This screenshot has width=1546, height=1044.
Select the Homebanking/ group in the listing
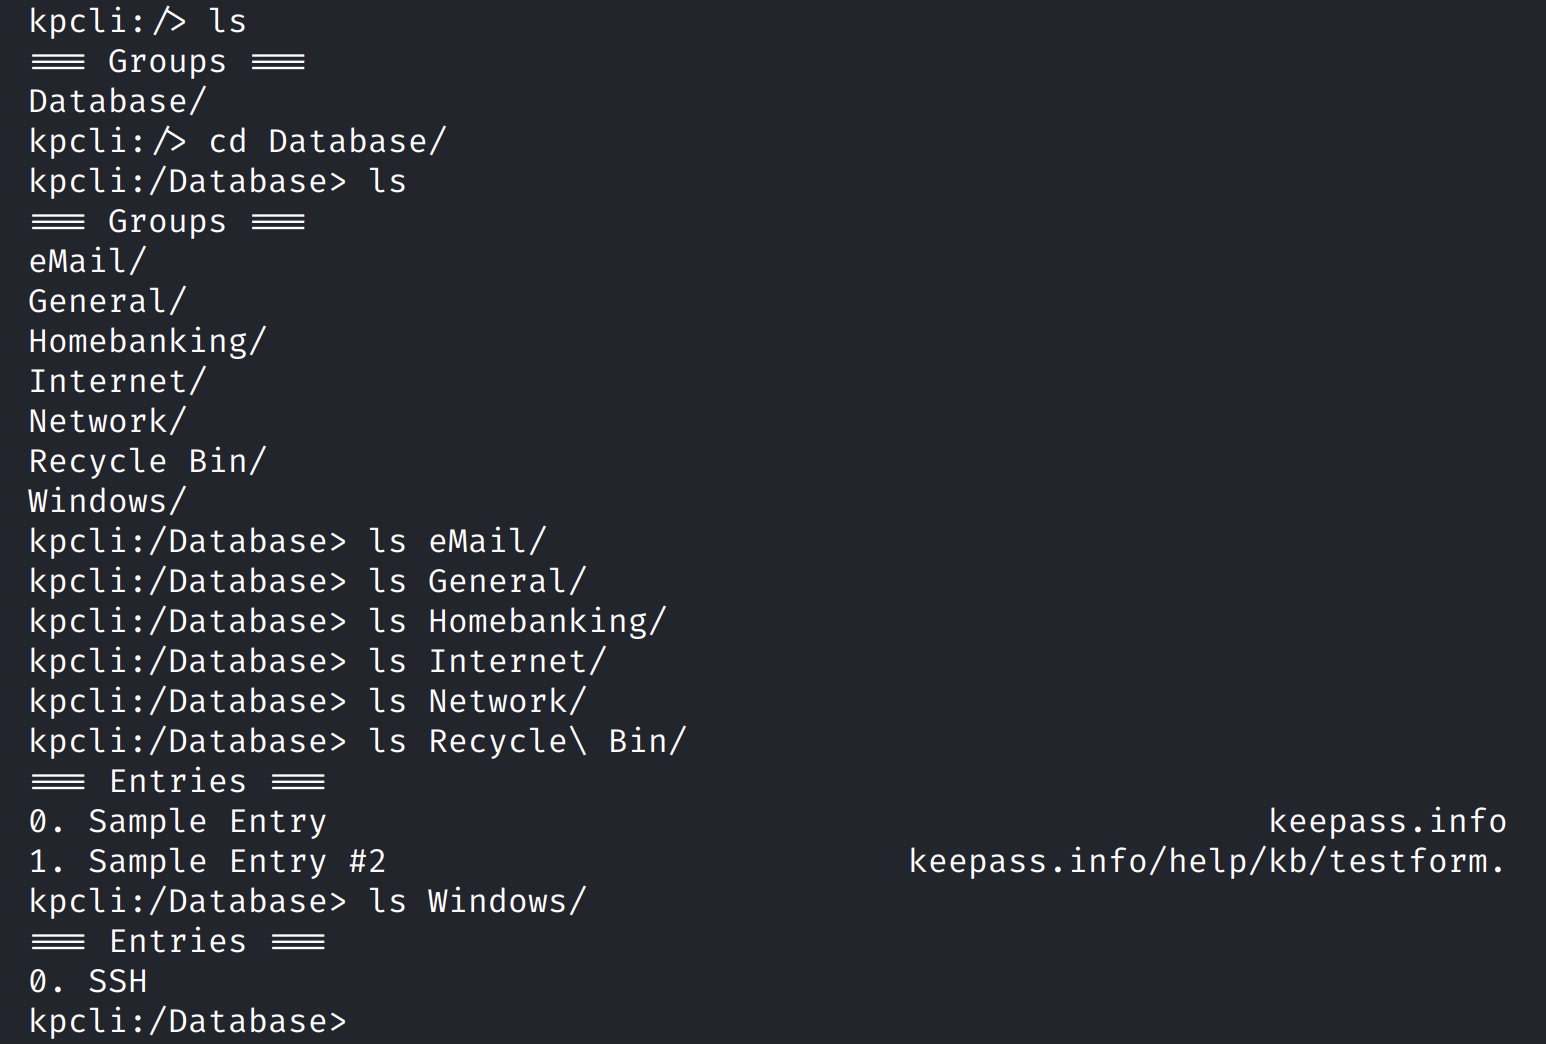coord(147,341)
